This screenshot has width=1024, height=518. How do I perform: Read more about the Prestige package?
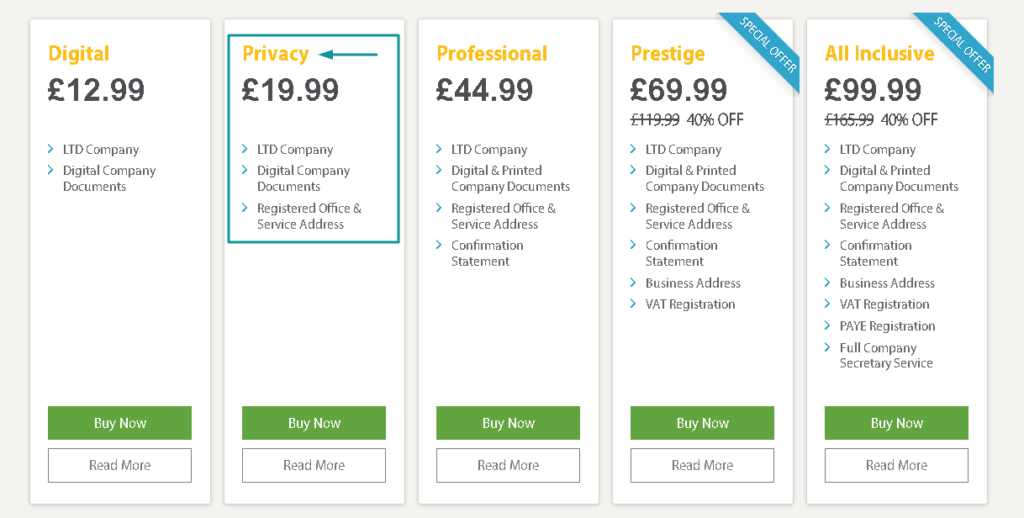coord(702,465)
